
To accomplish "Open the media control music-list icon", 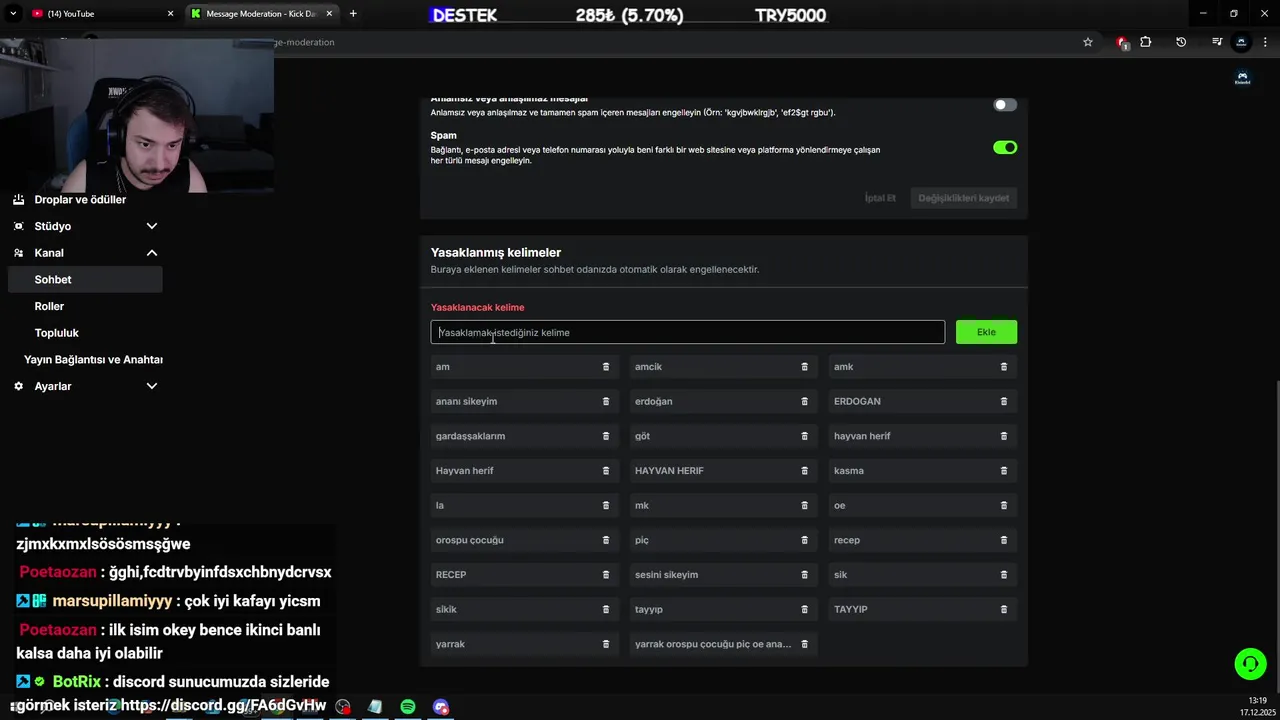I will coord(1217,42).
